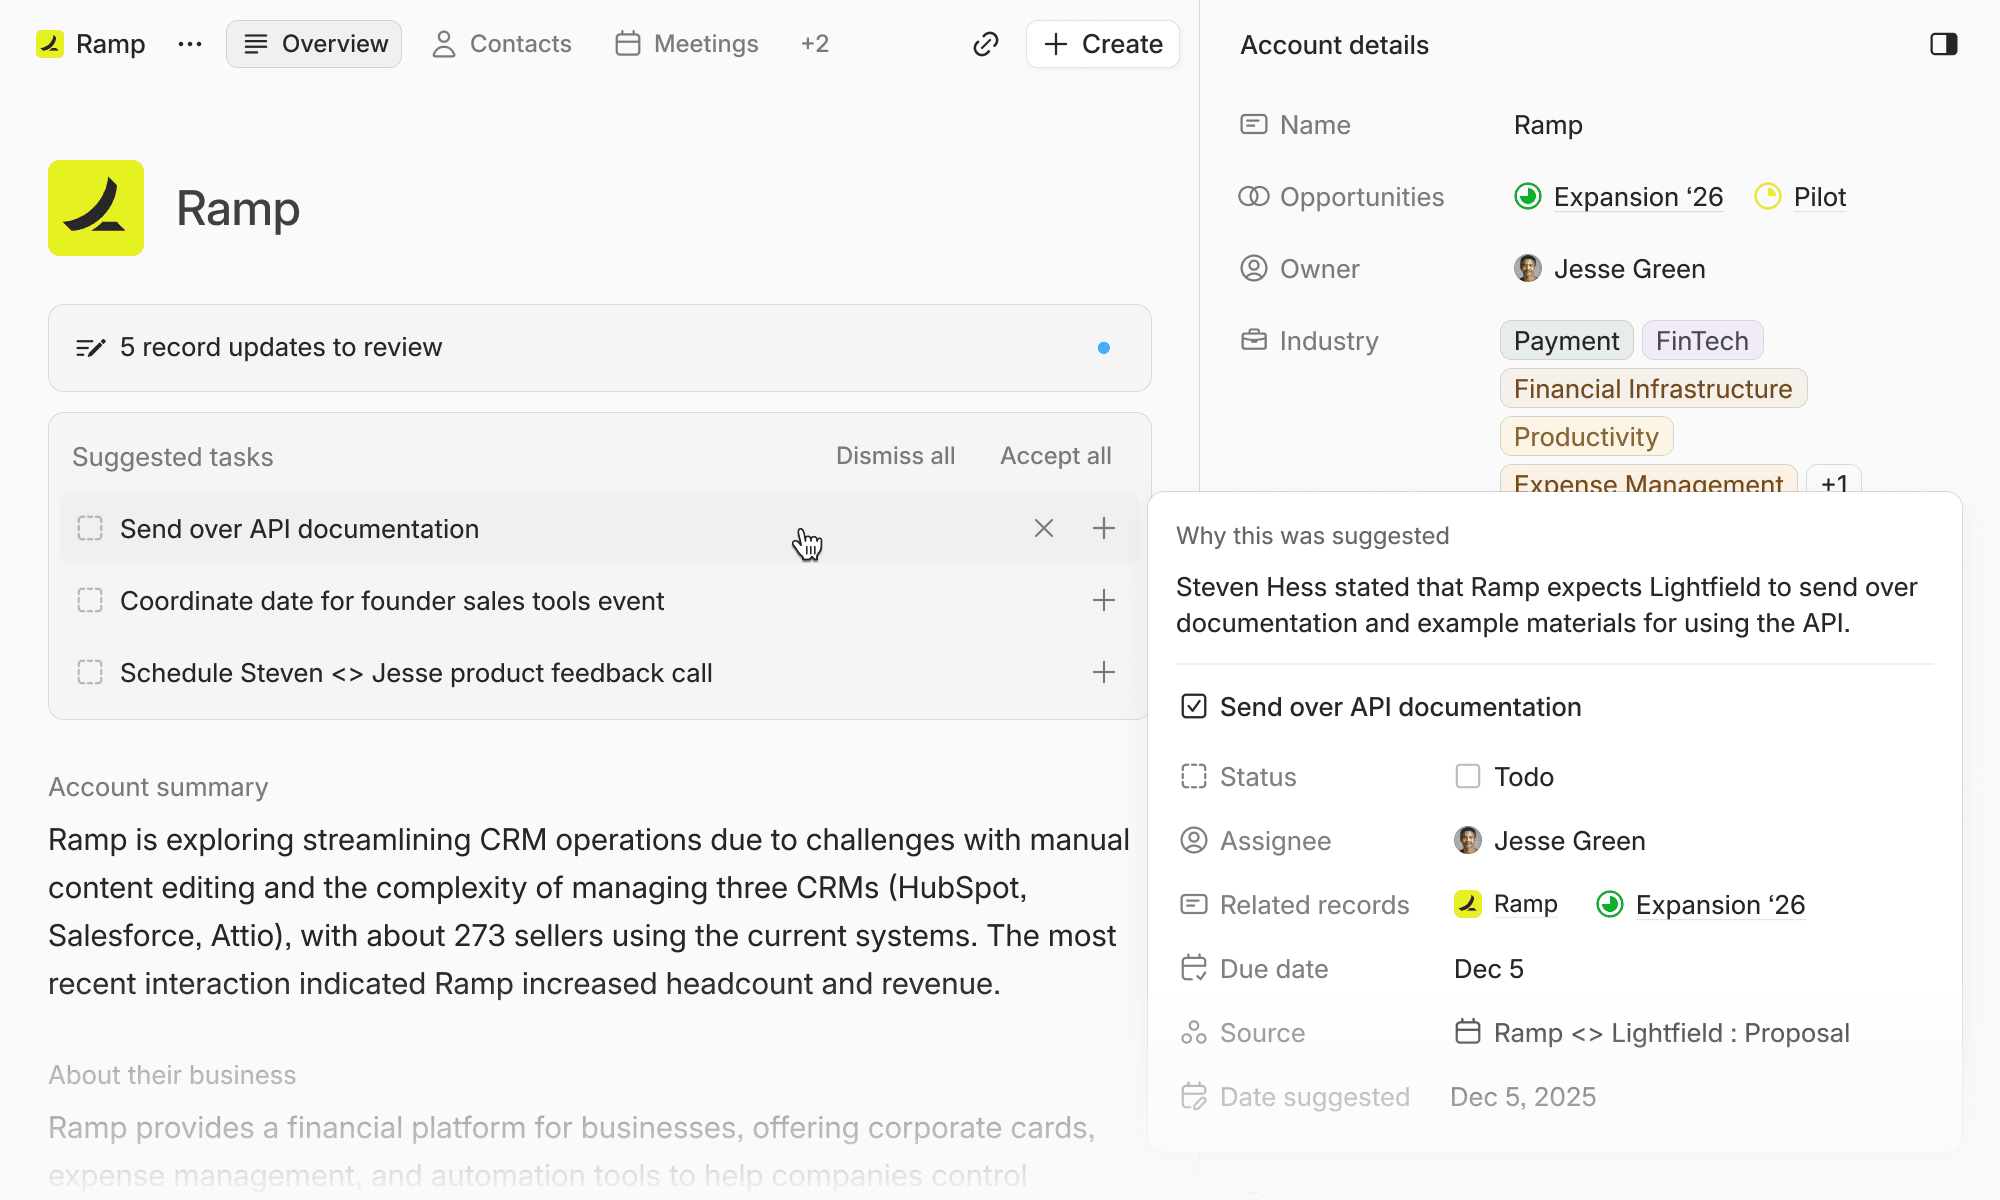The width and height of the screenshot is (2000, 1200).
Task: Open the Expansion '26 opportunity link
Action: coord(1637,197)
